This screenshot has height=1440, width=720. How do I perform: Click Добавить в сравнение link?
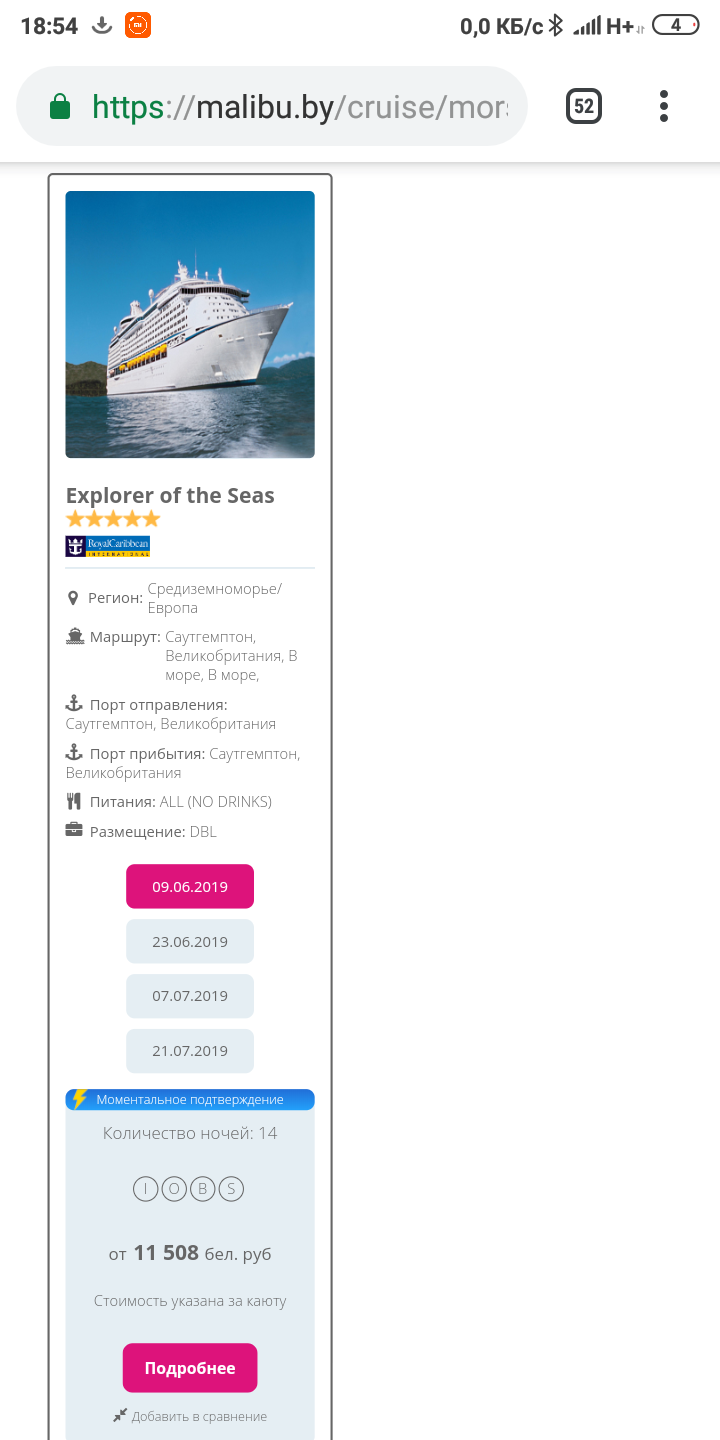pyautogui.click(x=199, y=1416)
